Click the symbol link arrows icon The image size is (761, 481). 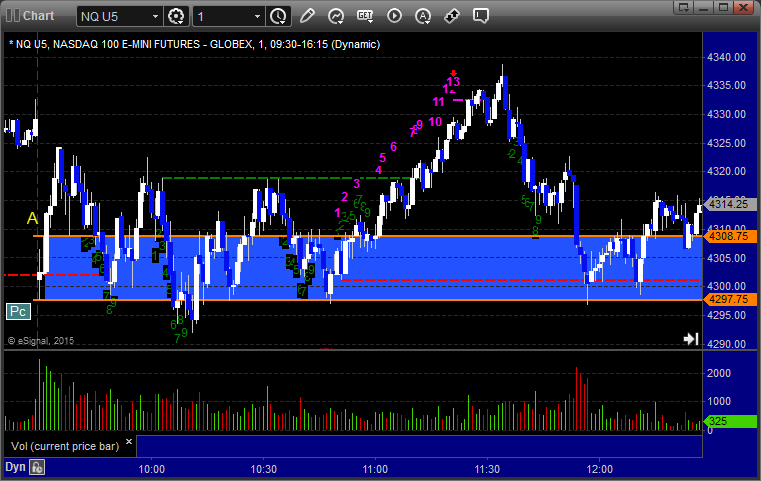pos(452,16)
